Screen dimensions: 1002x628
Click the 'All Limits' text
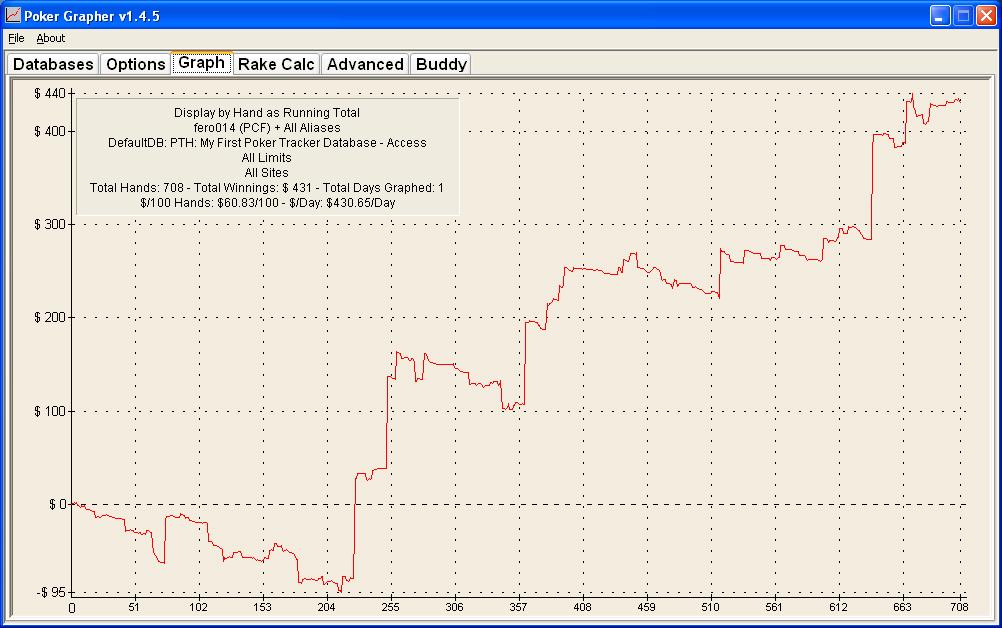[x=266, y=158]
